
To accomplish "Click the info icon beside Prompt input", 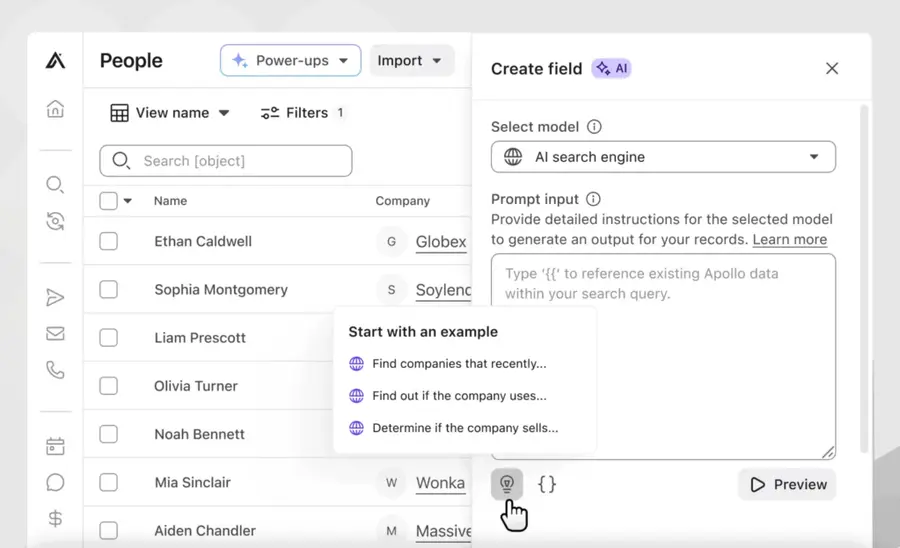I will point(593,199).
